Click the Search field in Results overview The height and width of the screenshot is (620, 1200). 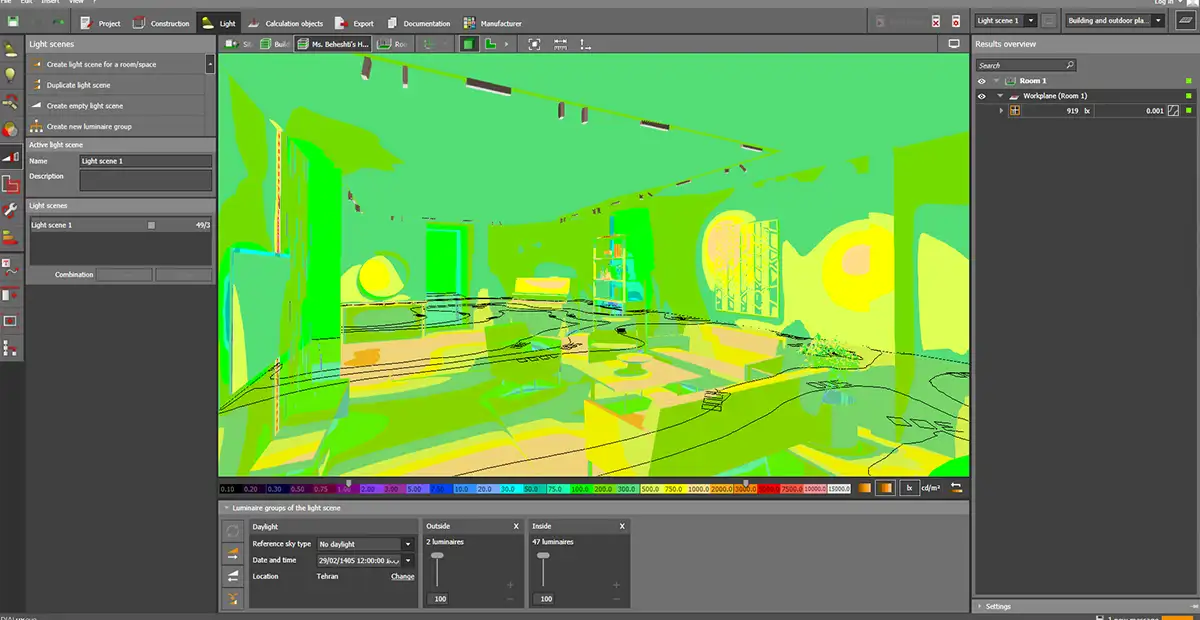tap(1027, 65)
